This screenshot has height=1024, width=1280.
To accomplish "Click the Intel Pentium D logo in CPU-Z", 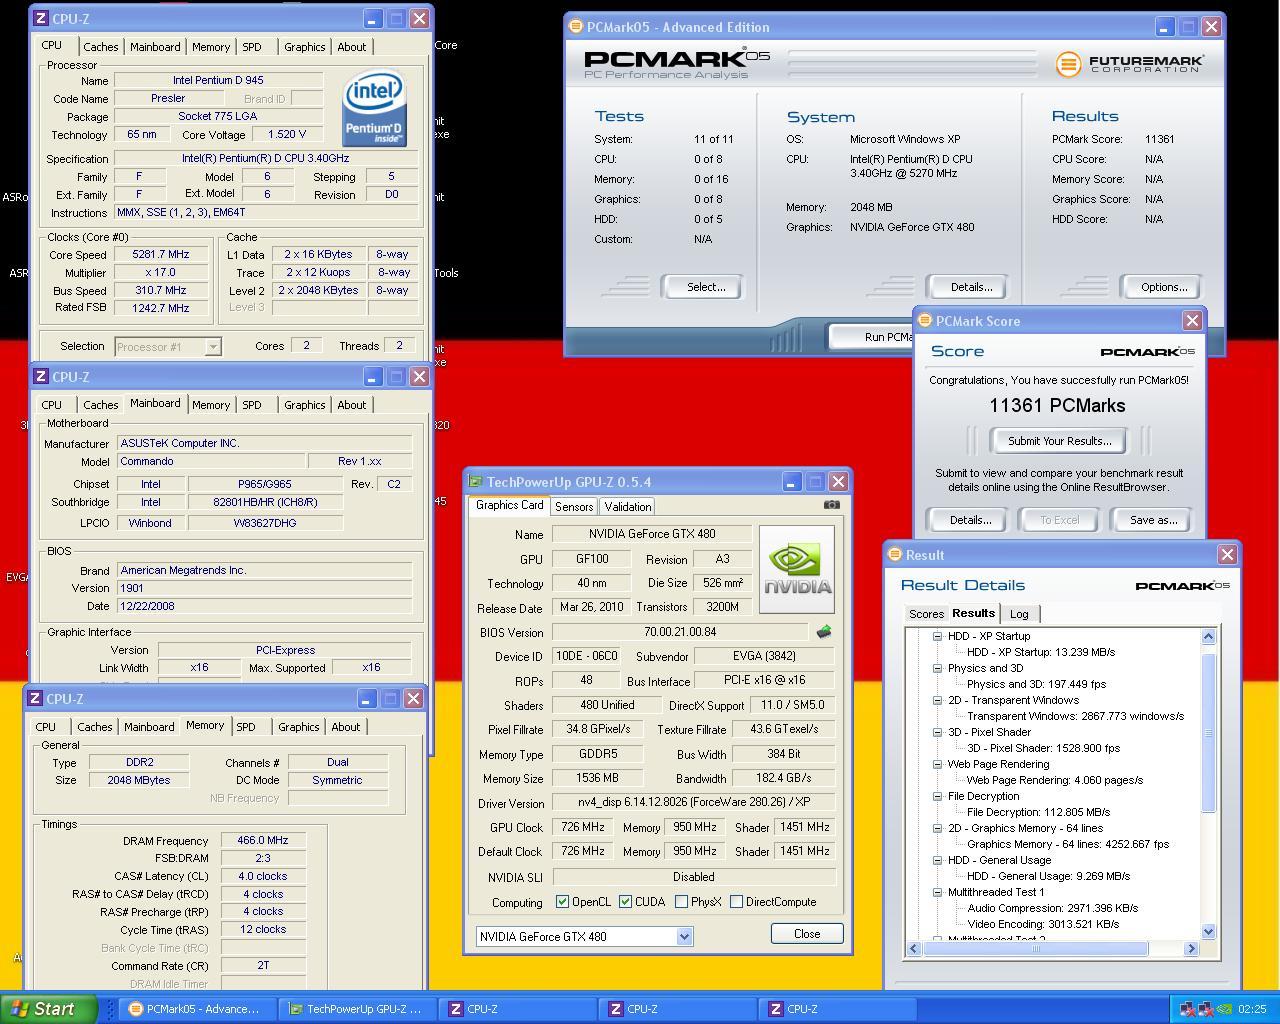I will point(374,109).
